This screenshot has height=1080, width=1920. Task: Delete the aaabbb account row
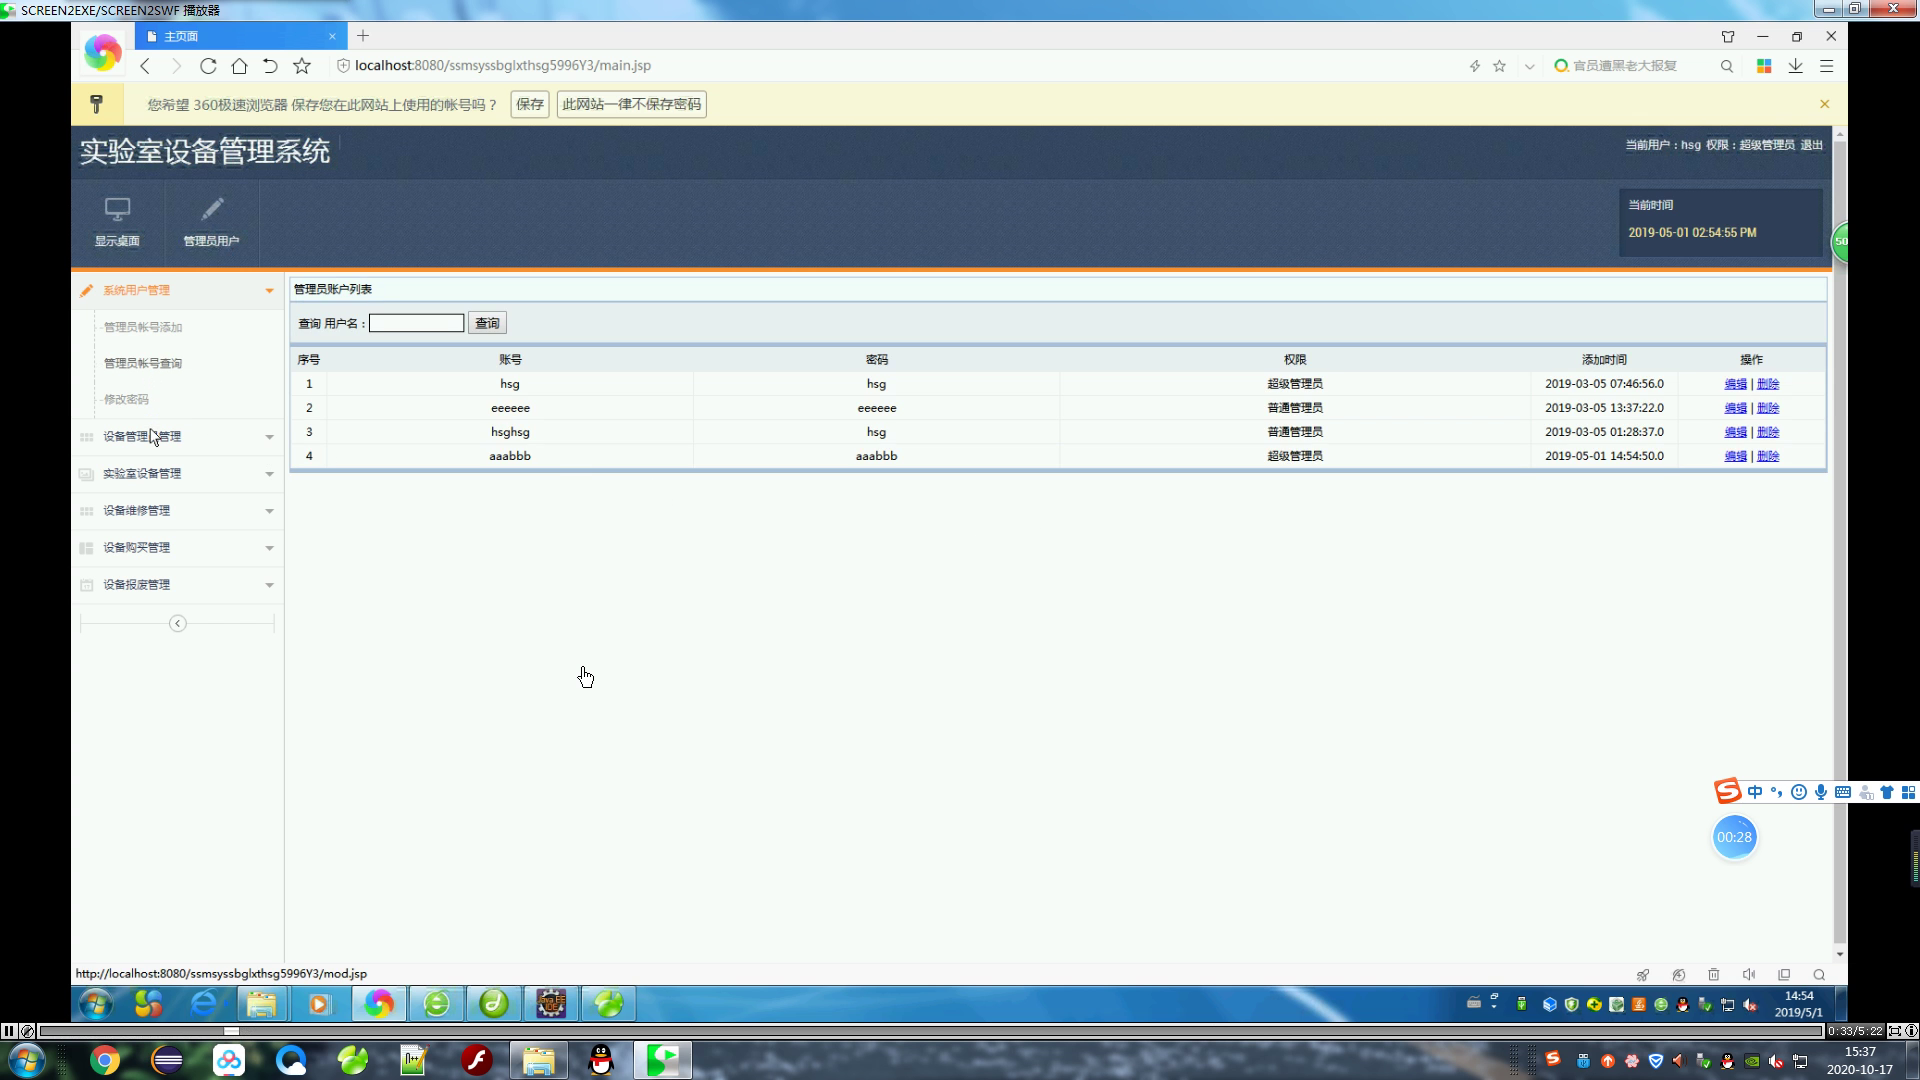click(x=1768, y=457)
